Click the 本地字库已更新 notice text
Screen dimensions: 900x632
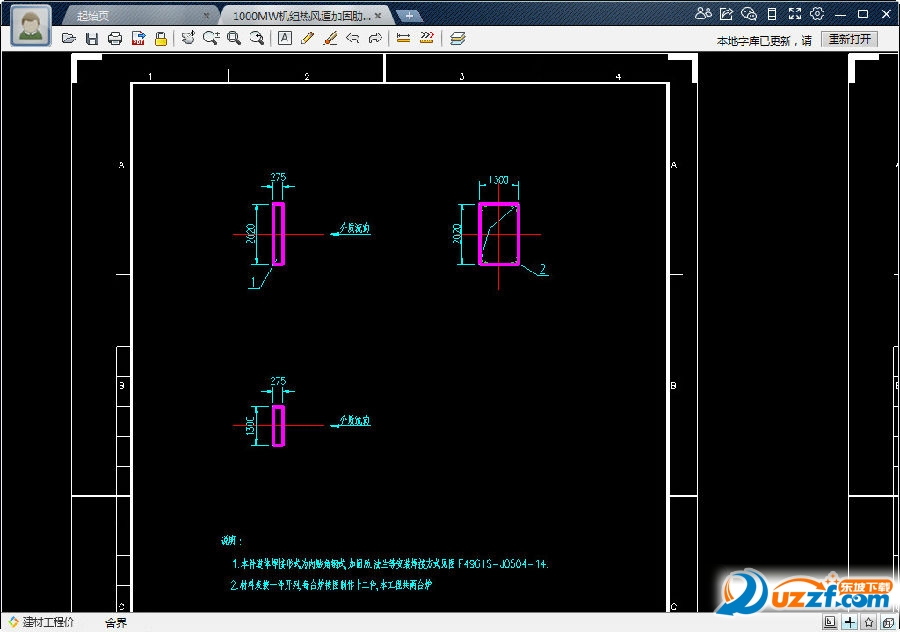click(x=764, y=41)
